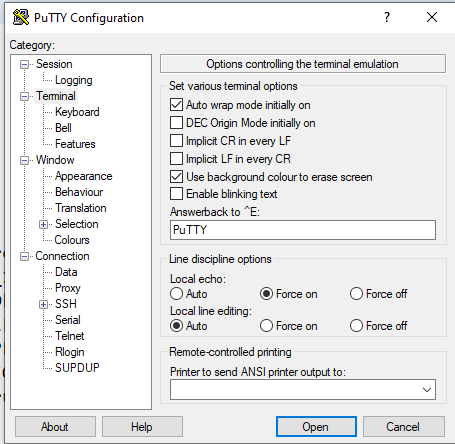This screenshot has width=455, height=444.
Task: Open Appearance settings category
Action: tap(84, 176)
